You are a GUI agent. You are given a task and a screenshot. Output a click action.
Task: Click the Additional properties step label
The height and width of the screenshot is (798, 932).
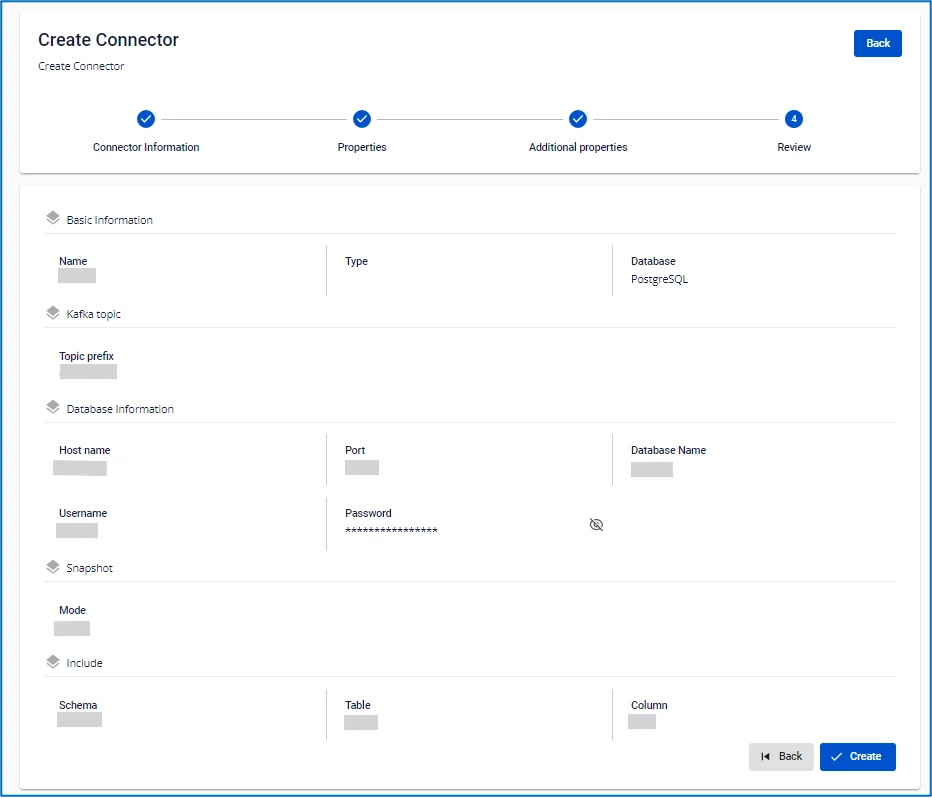pyautogui.click(x=578, y=147)
